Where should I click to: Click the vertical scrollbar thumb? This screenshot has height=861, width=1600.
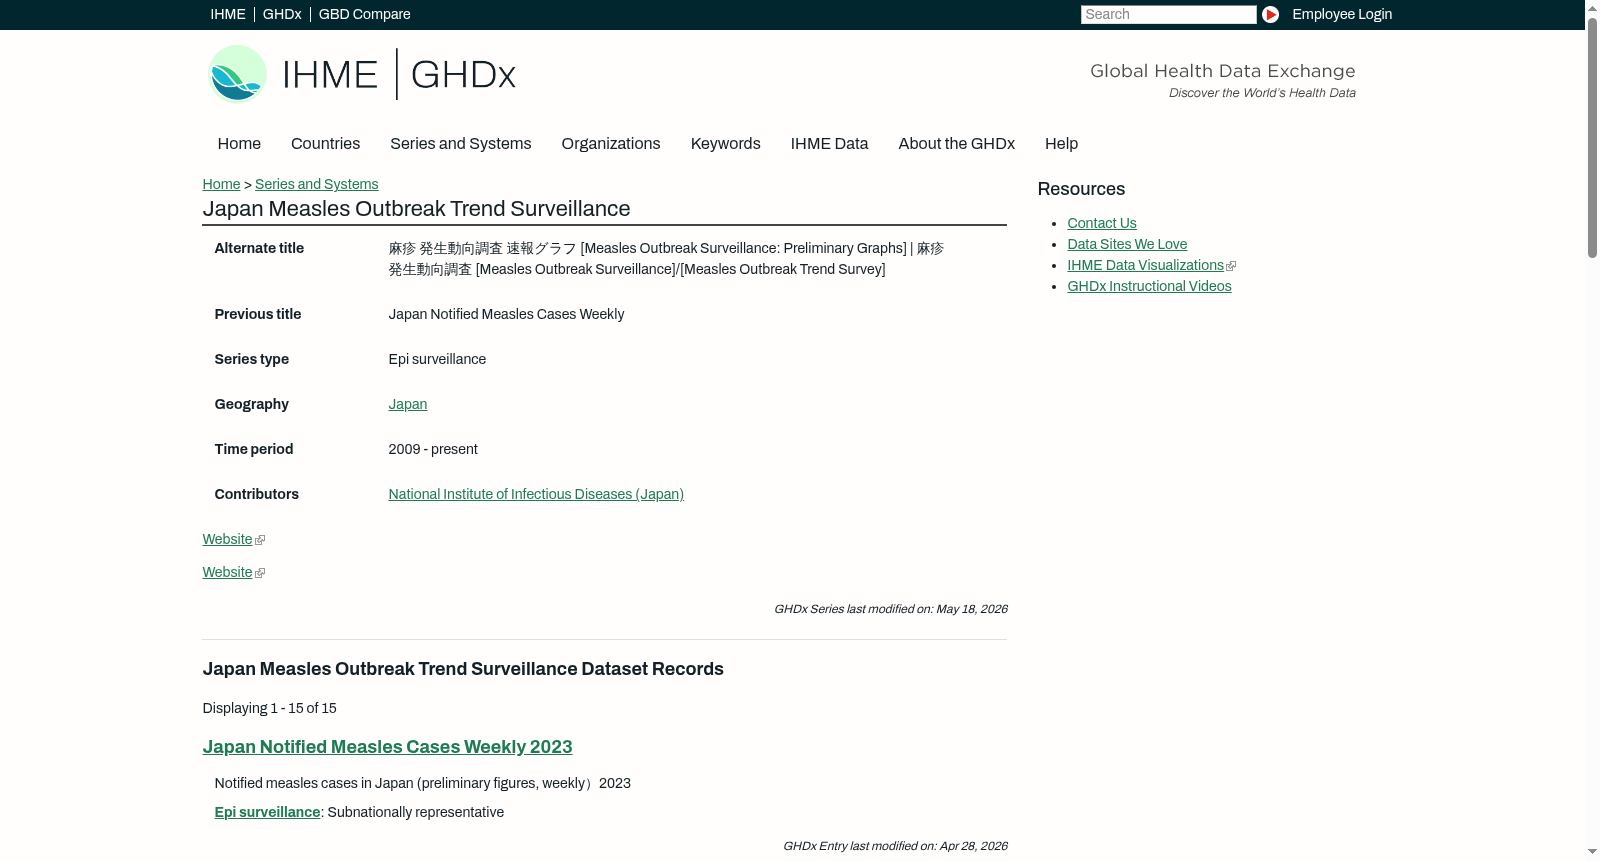[1592, 137]
